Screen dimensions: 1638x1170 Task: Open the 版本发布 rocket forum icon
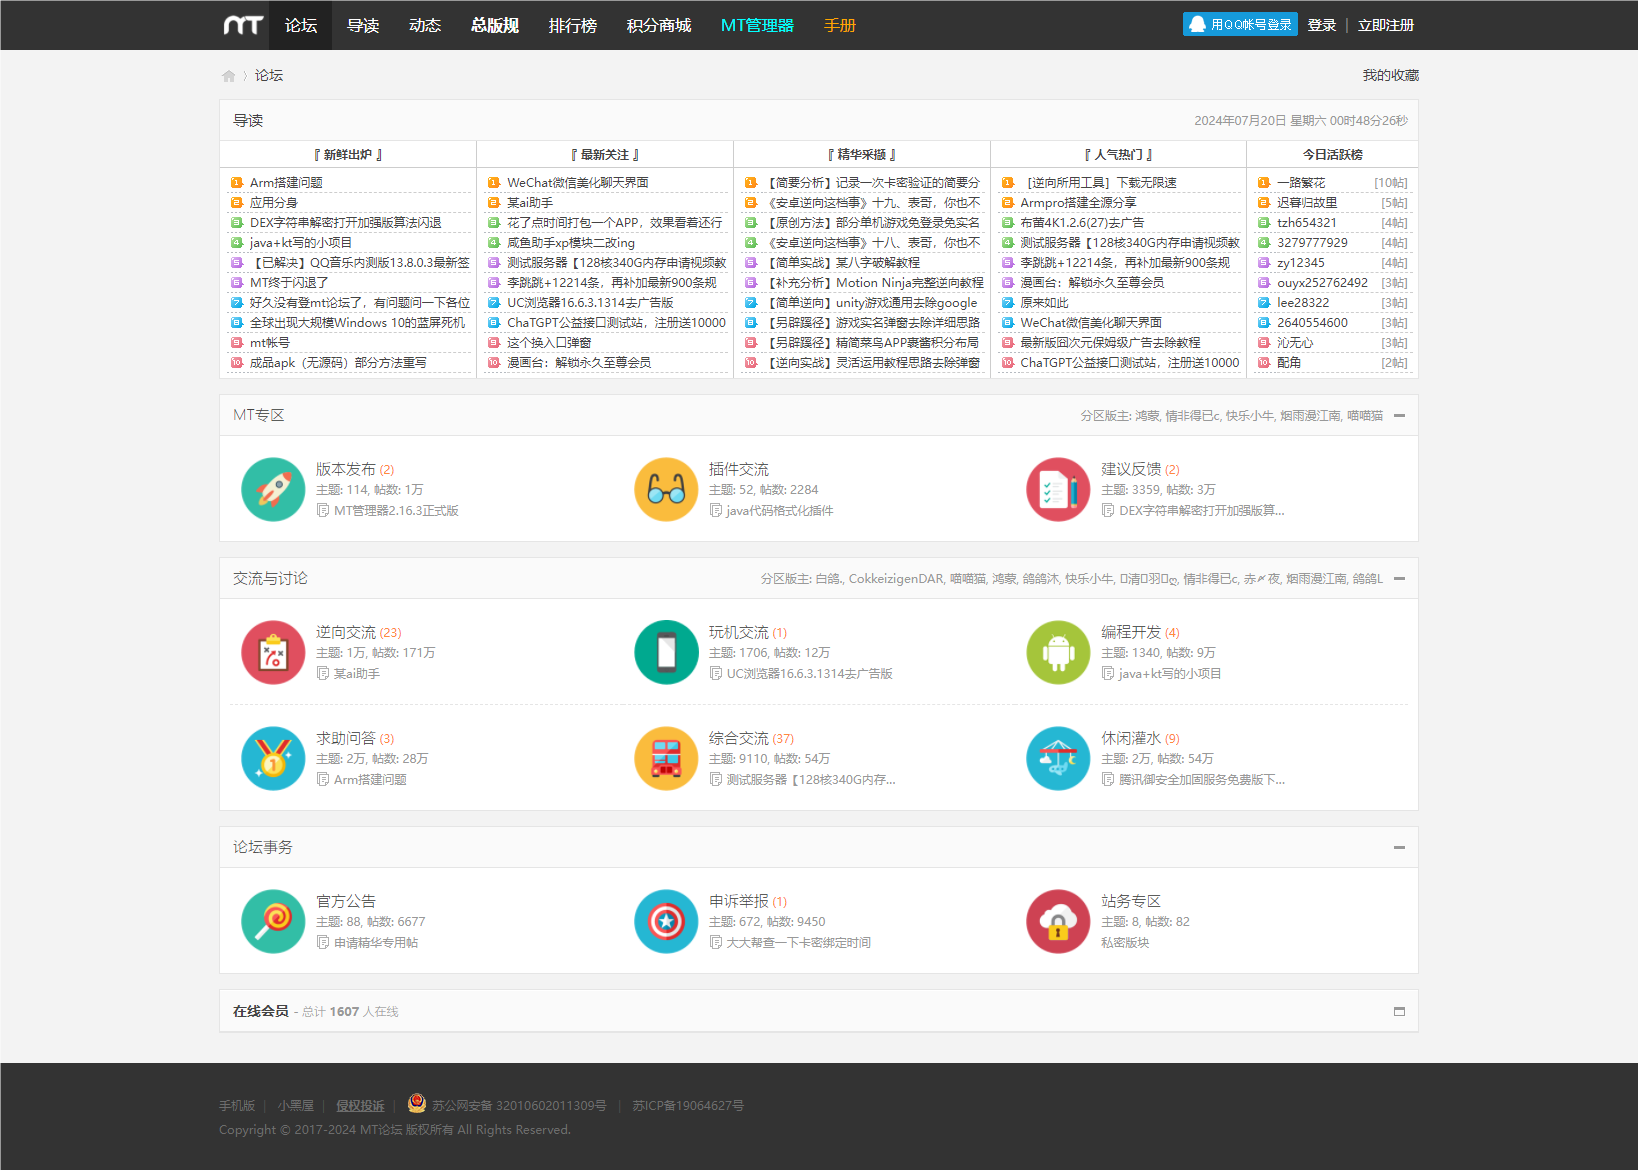(x=273, y=489)
